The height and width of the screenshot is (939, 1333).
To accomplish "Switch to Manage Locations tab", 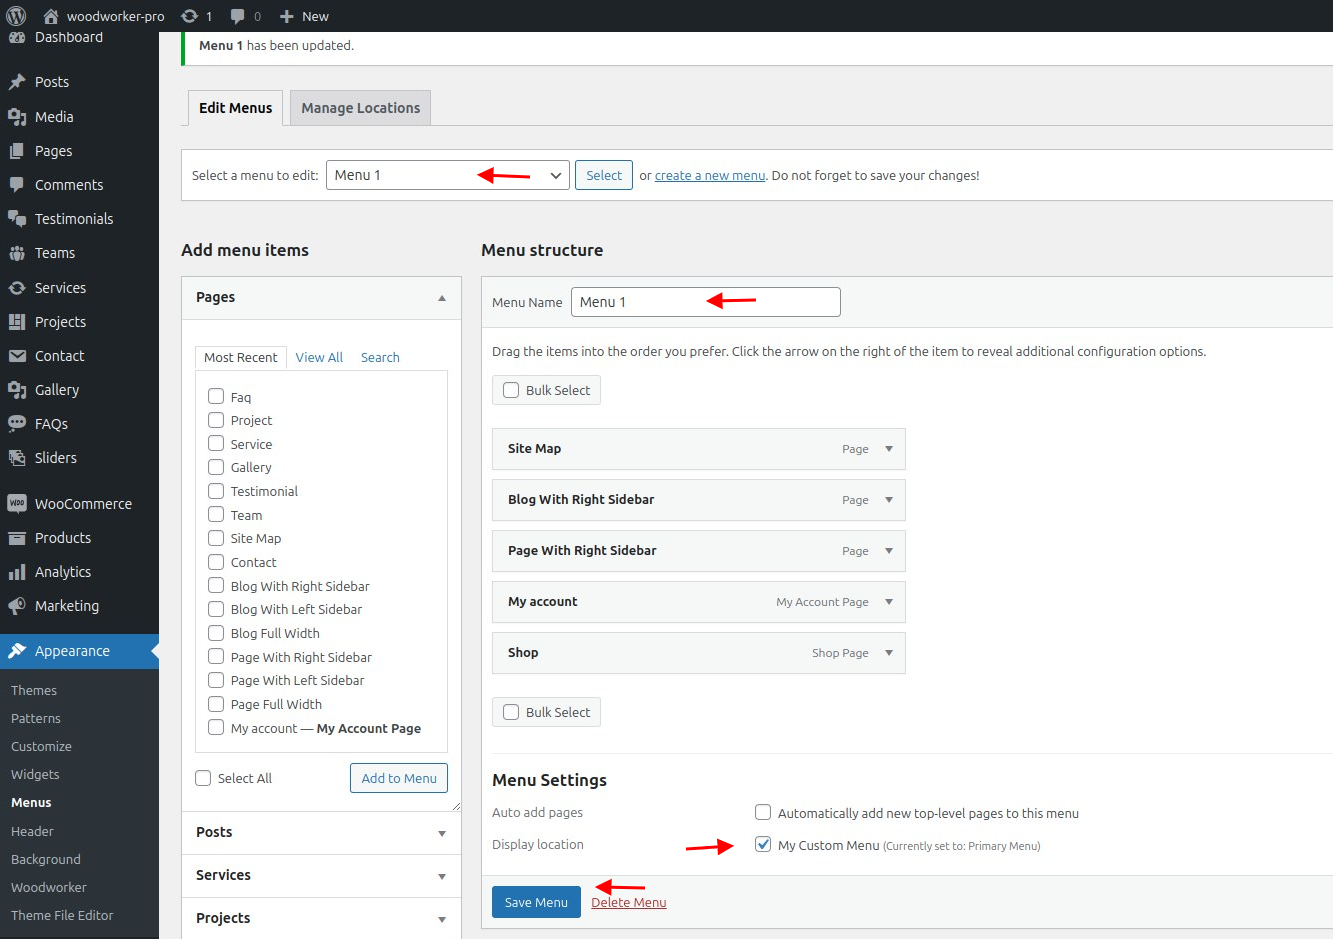I will point(360,108).
